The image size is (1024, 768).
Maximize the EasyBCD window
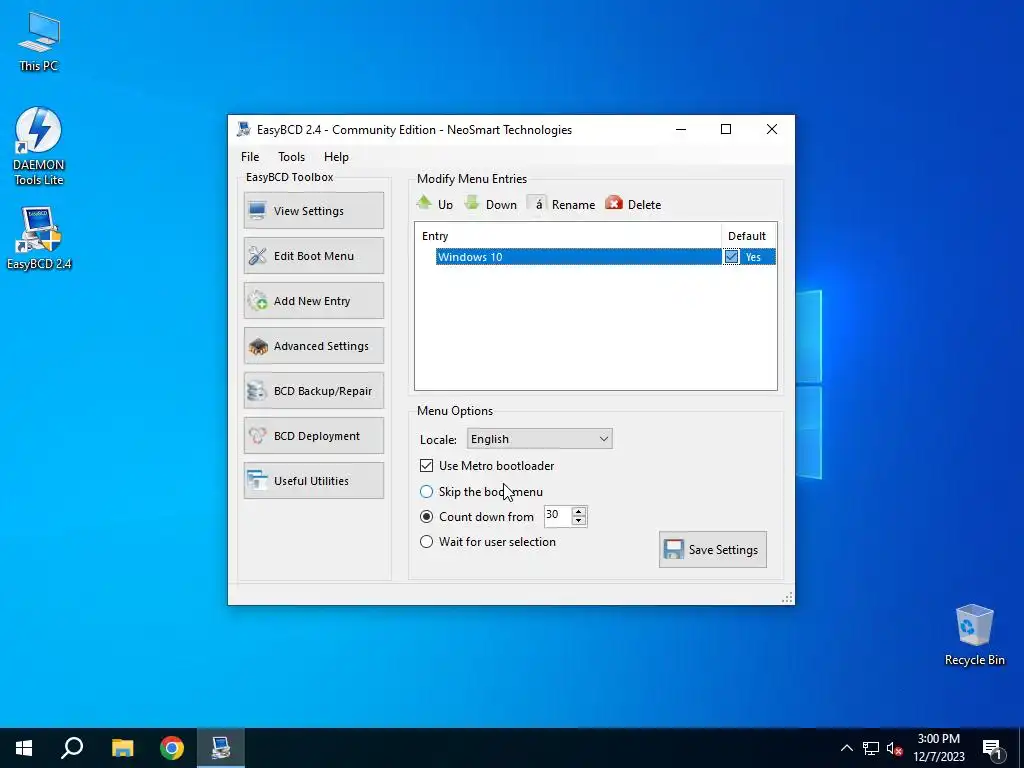(x=726, y=129)
